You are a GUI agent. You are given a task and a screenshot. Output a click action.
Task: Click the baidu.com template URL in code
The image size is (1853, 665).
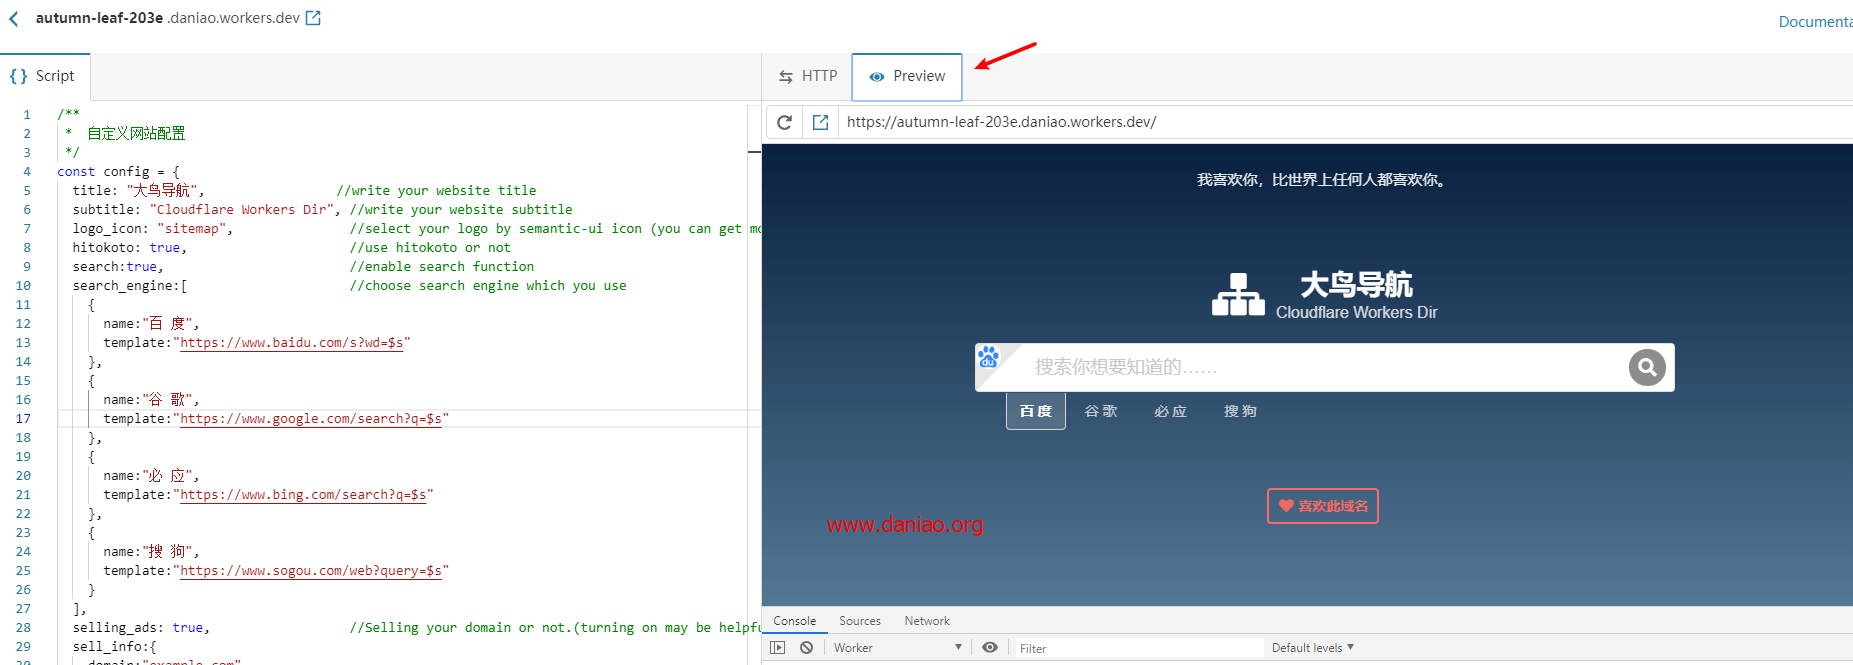pos(292,343)
